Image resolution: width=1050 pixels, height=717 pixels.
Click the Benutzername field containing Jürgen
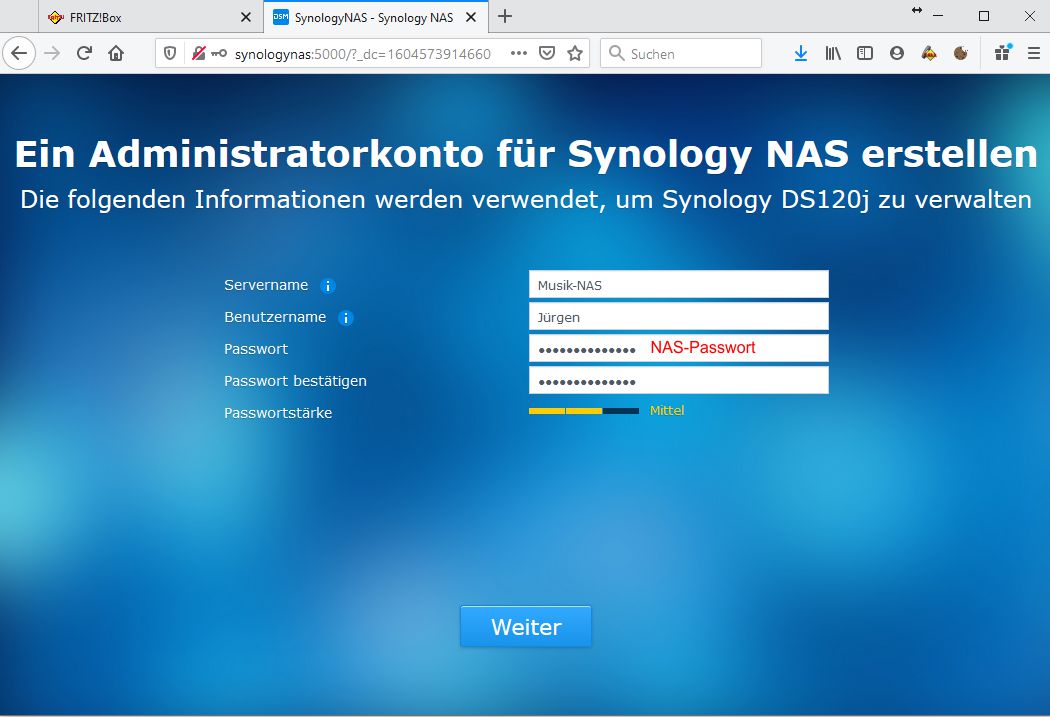[x=678, y=317]
